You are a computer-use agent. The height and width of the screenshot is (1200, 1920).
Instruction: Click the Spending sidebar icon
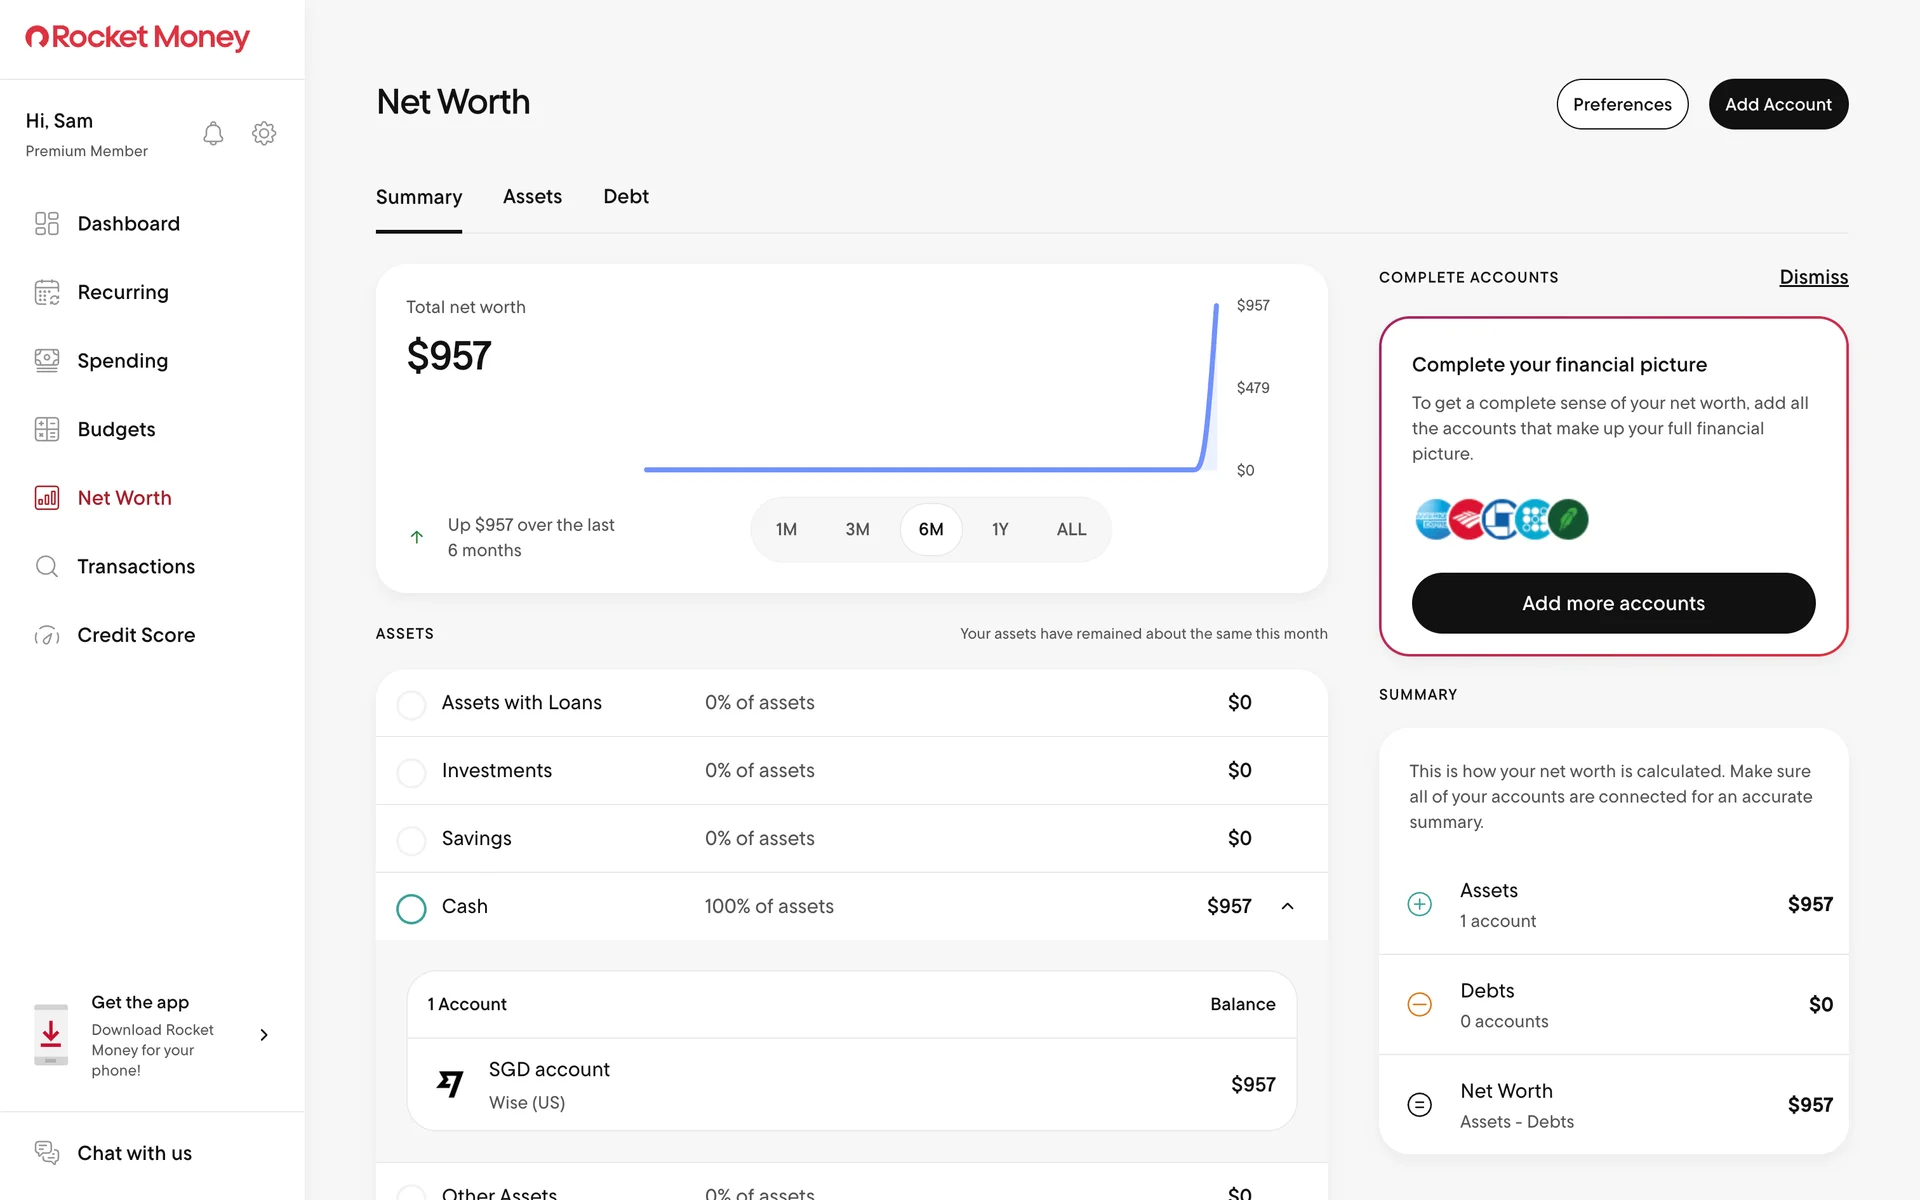tap(47, 360)
